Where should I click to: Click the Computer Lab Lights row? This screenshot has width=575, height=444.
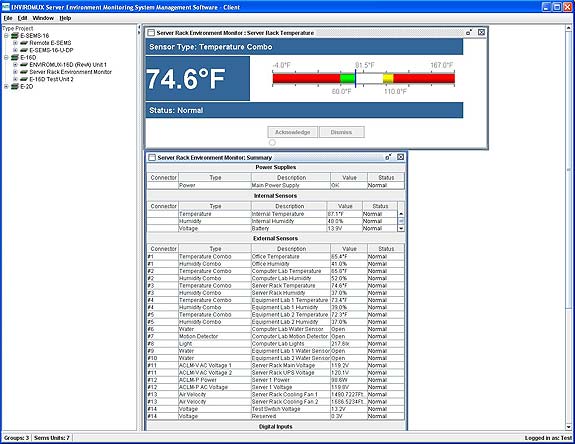pyautogui.click(x=276, y=344)
